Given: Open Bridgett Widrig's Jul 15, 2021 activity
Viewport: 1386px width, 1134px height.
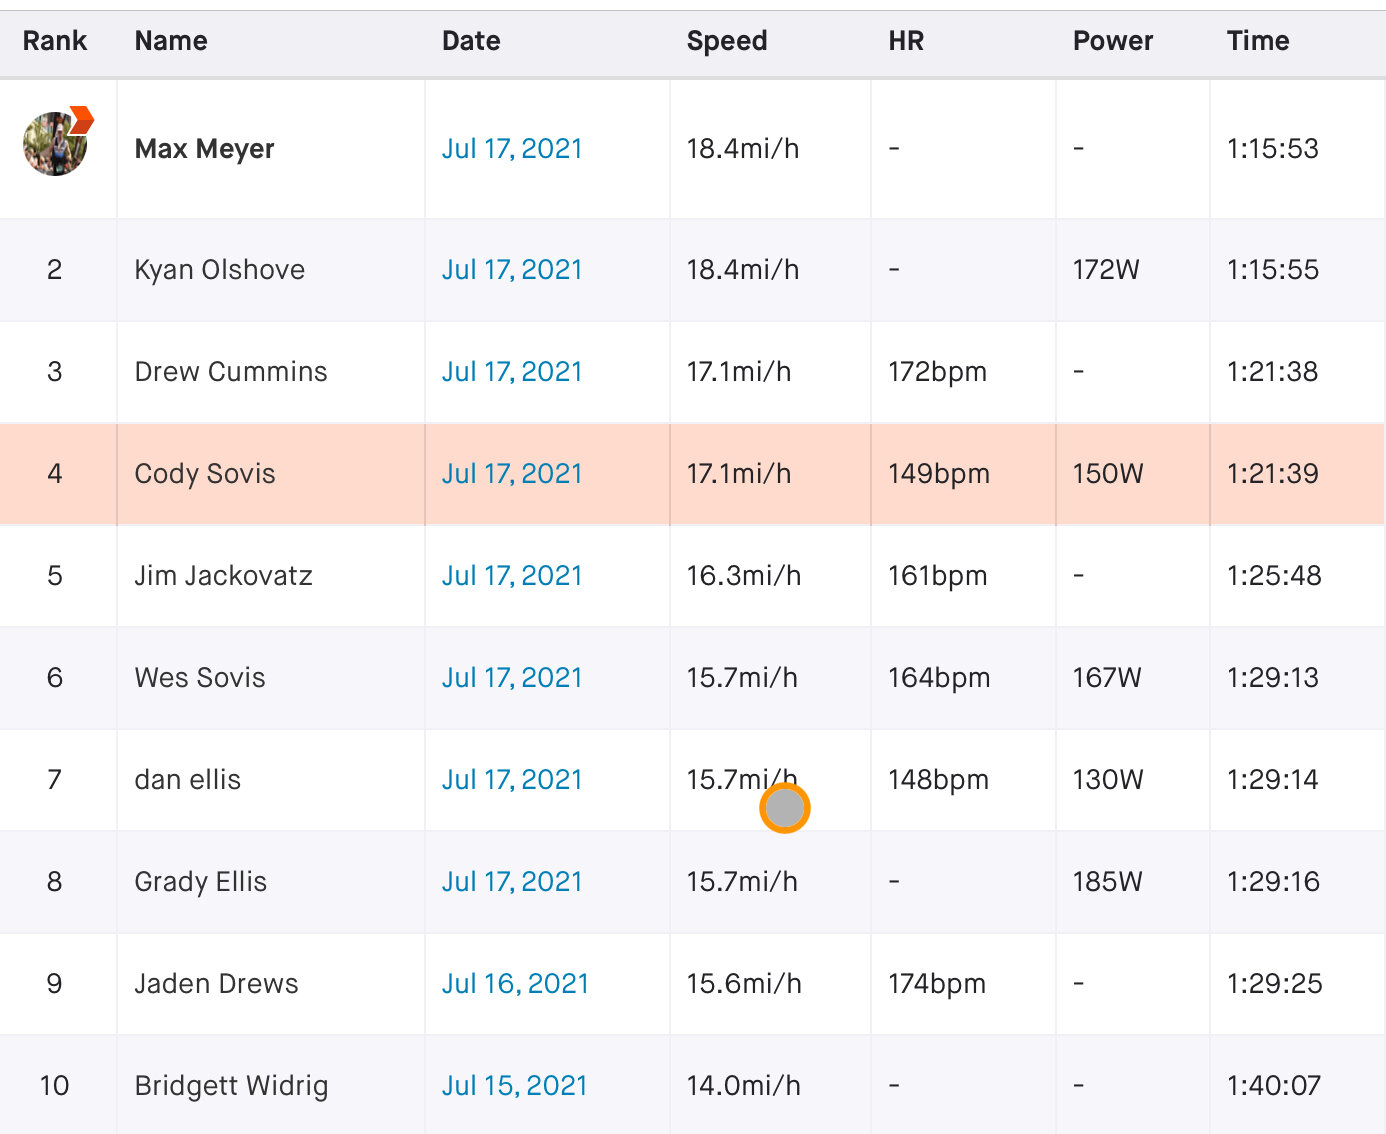Looking at the screenshot, I should [514, 1086].
